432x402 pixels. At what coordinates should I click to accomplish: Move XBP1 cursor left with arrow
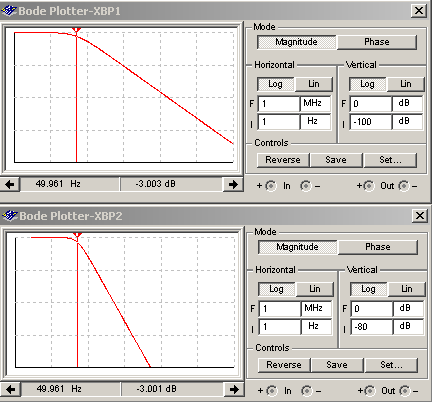tap(10, 184)
